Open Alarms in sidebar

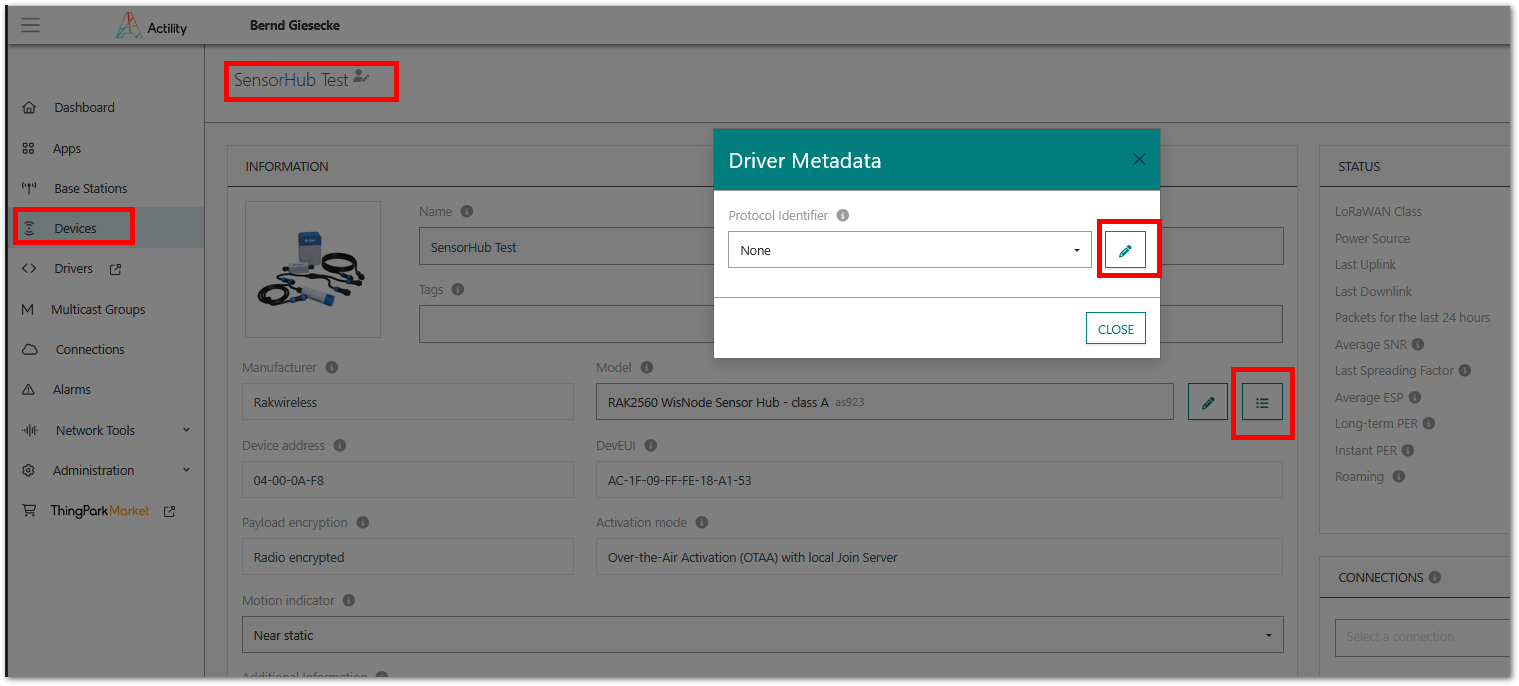click(x=72, y=389)
